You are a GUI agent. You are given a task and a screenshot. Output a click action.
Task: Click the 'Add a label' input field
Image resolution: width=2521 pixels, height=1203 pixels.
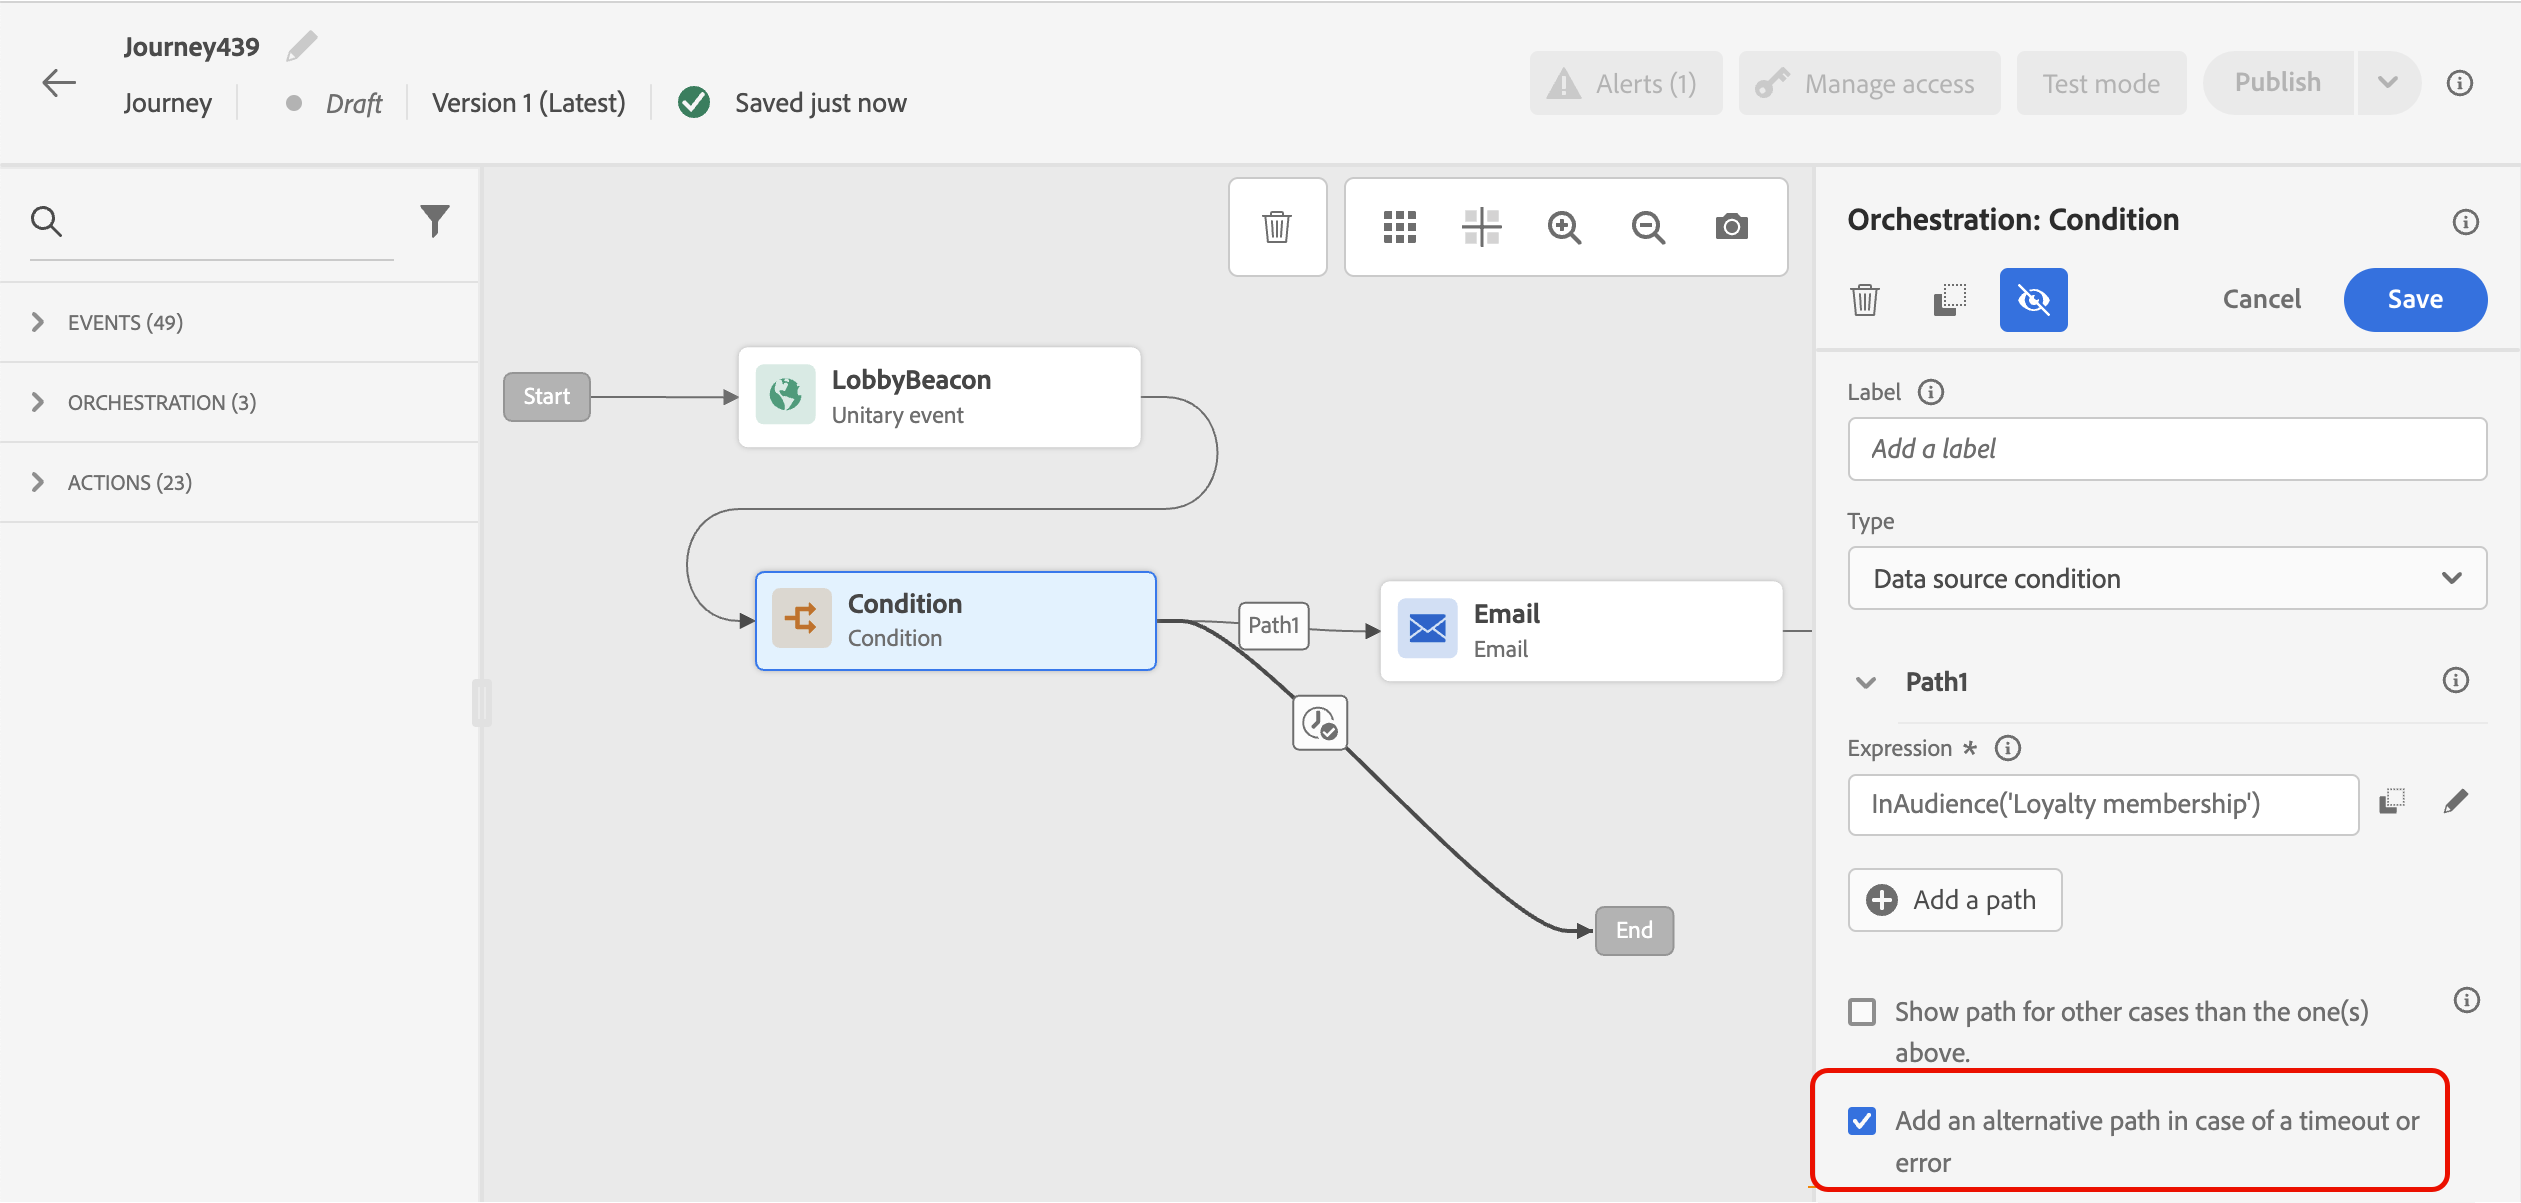click(2166, 449)
